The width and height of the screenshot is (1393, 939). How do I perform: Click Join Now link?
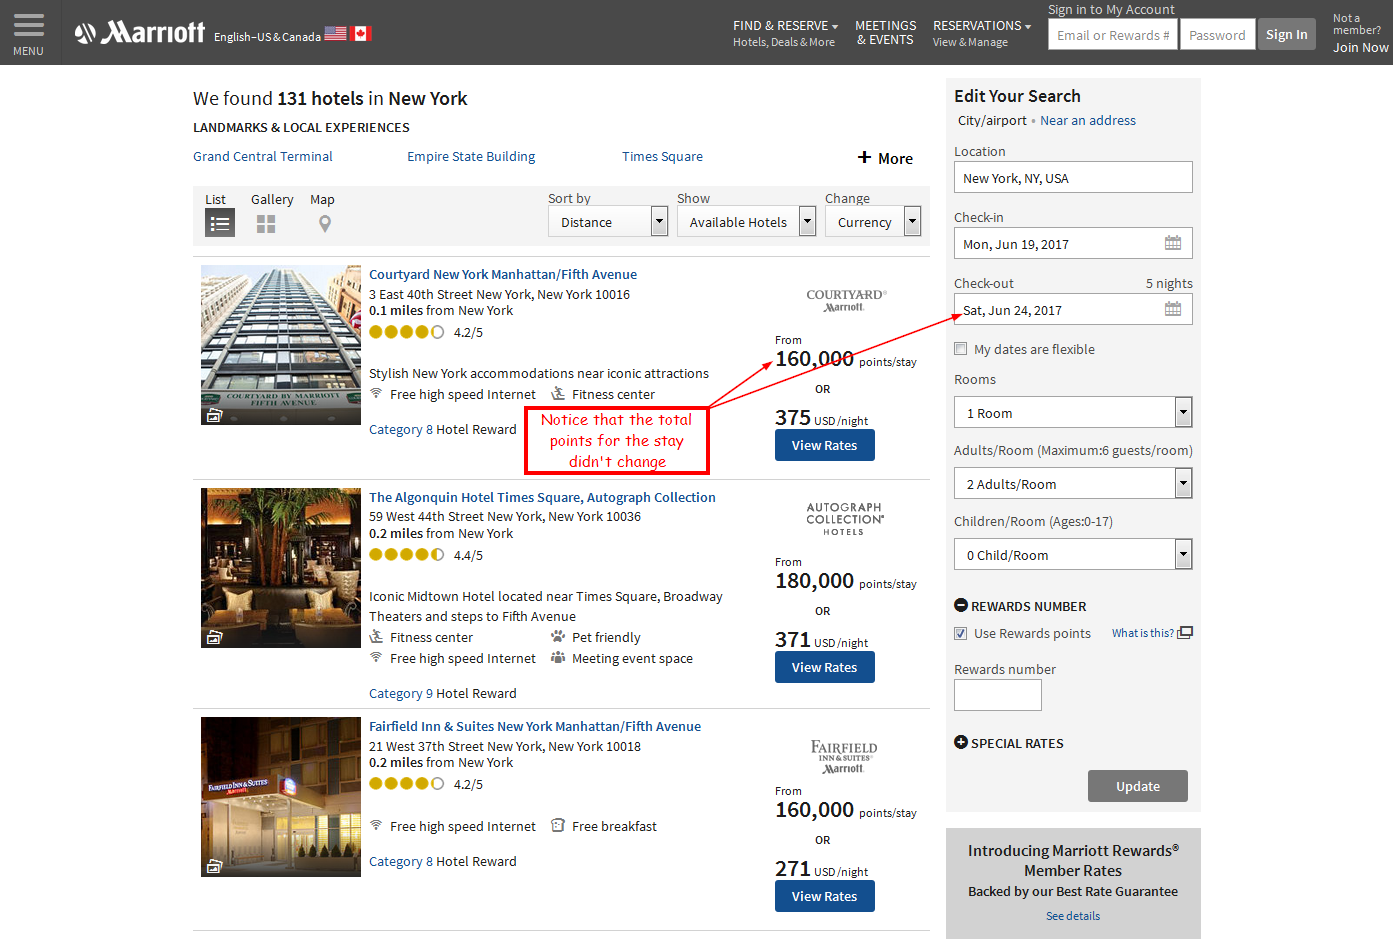pos(1360,47)
